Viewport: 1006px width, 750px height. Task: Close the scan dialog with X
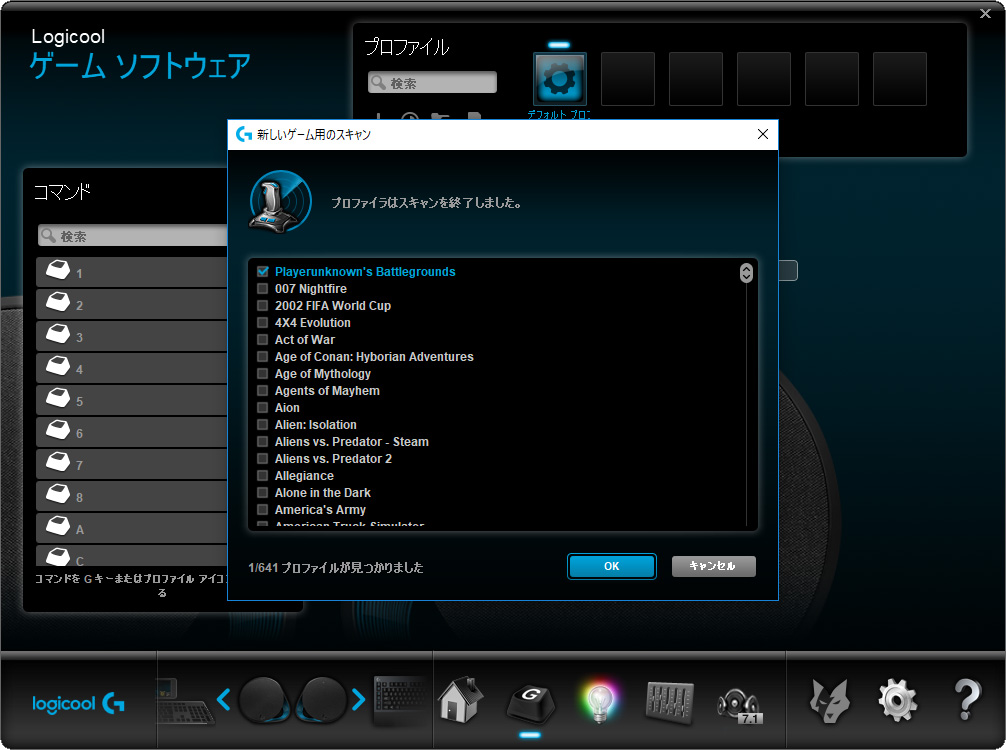coord(763,134)
